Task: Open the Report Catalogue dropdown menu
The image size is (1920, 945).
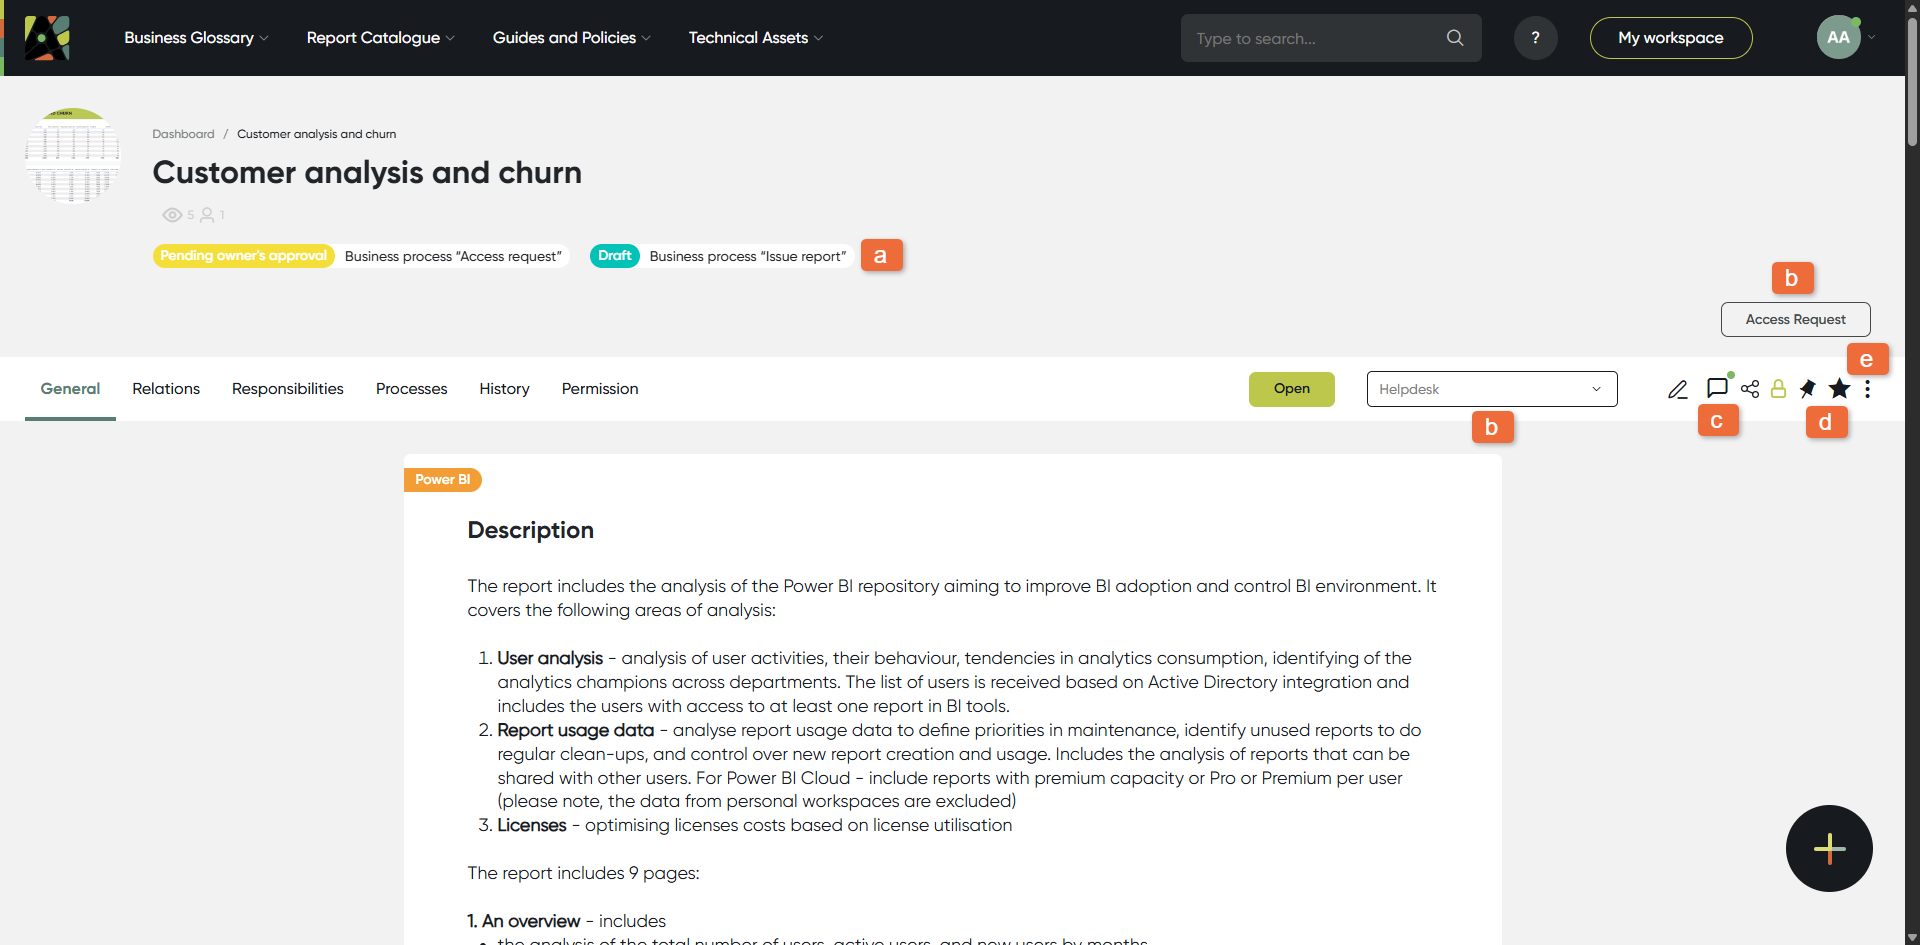Action: (380, 38)
